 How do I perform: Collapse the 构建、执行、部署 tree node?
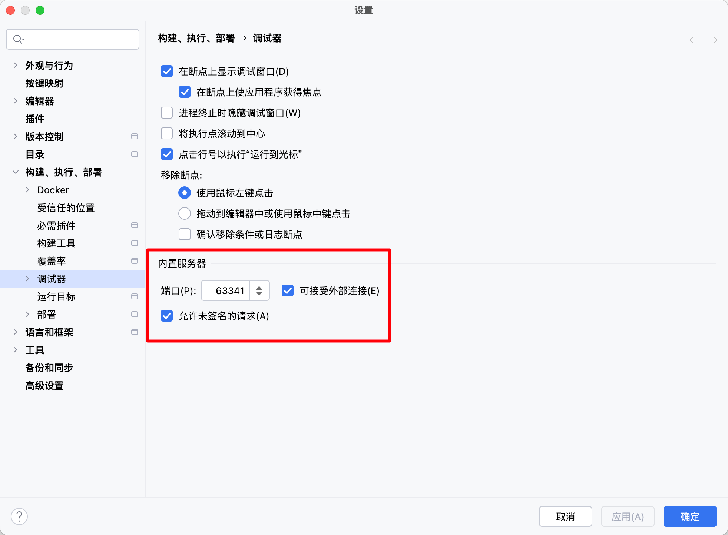15,172
